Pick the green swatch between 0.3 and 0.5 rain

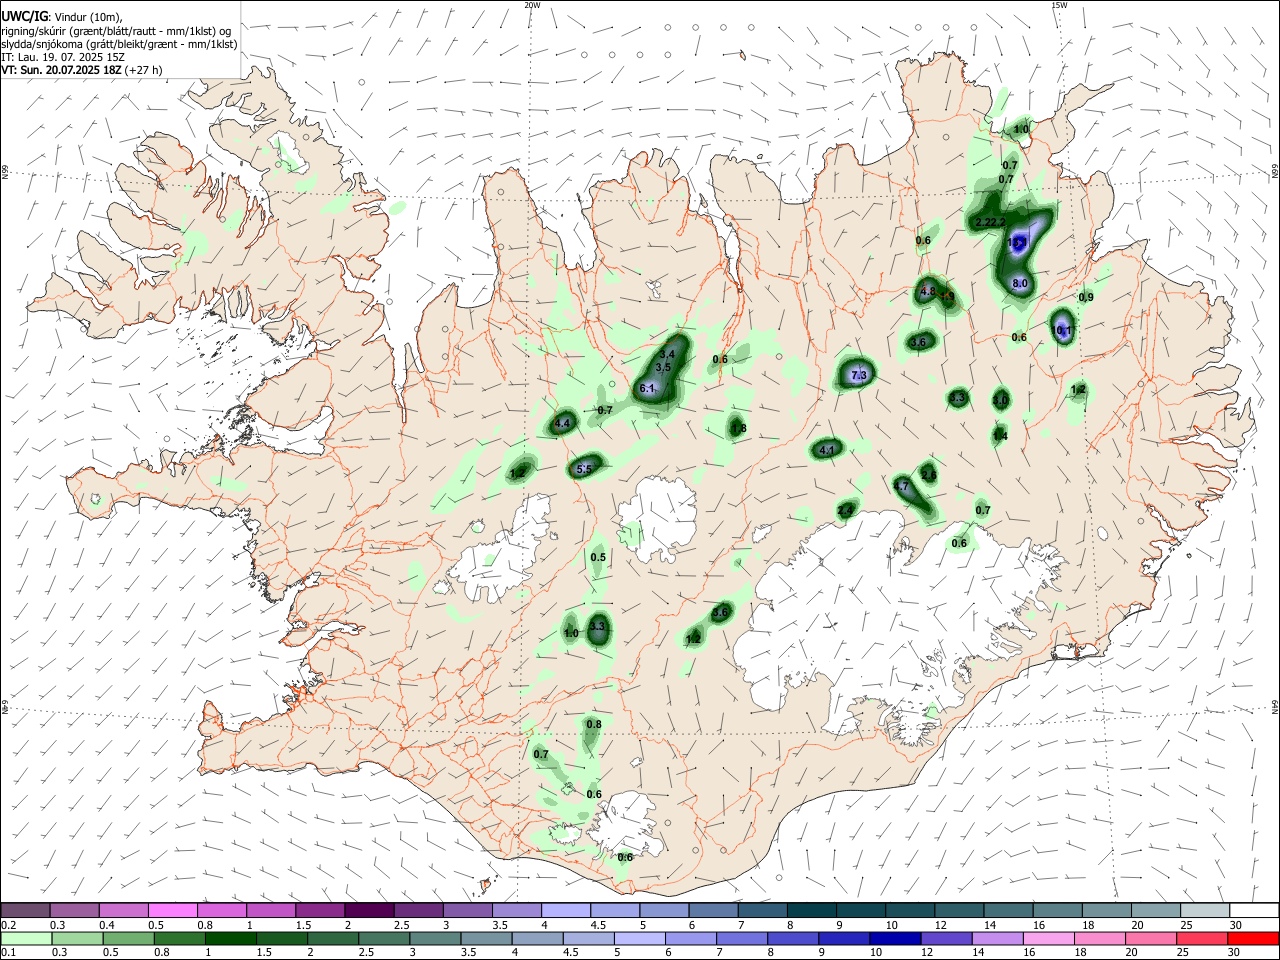click(75, 939)
